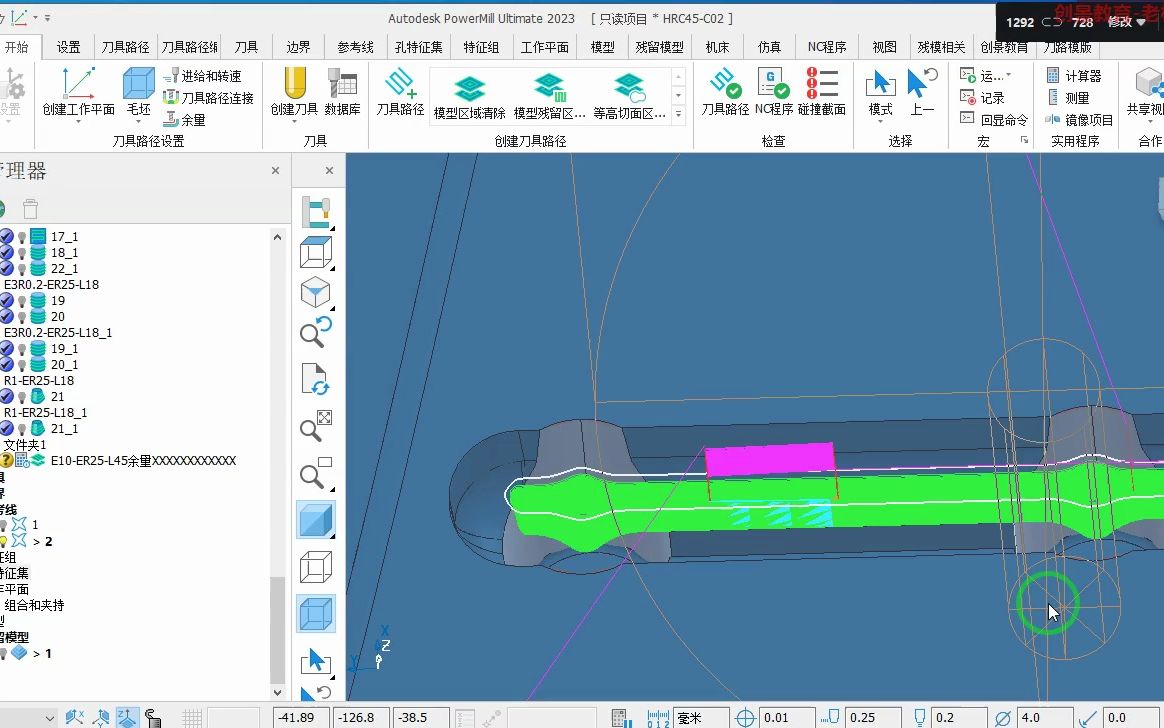This screenshot has width=1164, height=728.
Task: Expand the 创建刀具 dropdown arrow
Action: pyautogui.click(x=295, y=122)
